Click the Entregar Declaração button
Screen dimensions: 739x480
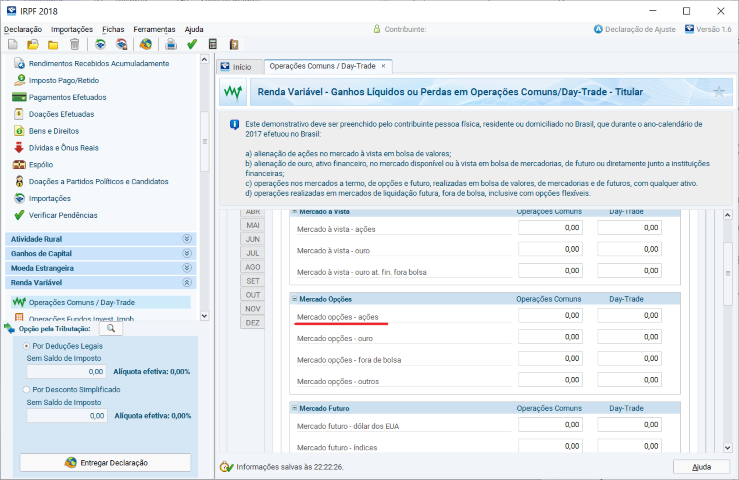click(105, 462)
